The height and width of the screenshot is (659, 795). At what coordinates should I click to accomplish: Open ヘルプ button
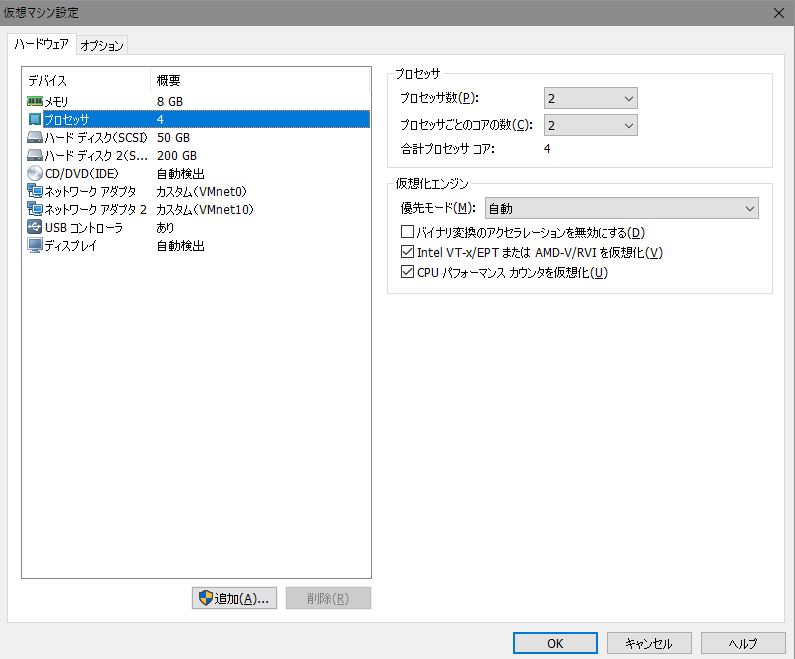743,643
